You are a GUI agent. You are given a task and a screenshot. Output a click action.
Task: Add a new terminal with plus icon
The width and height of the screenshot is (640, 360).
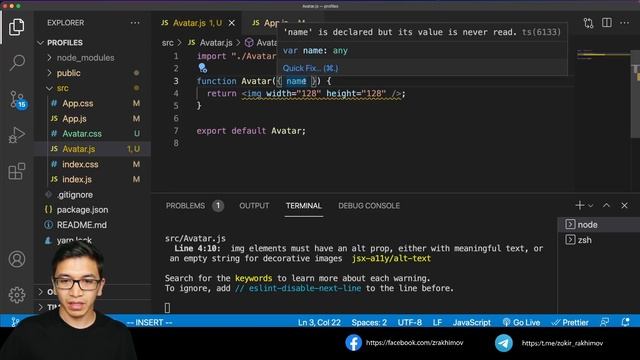[x=580, y=205]
